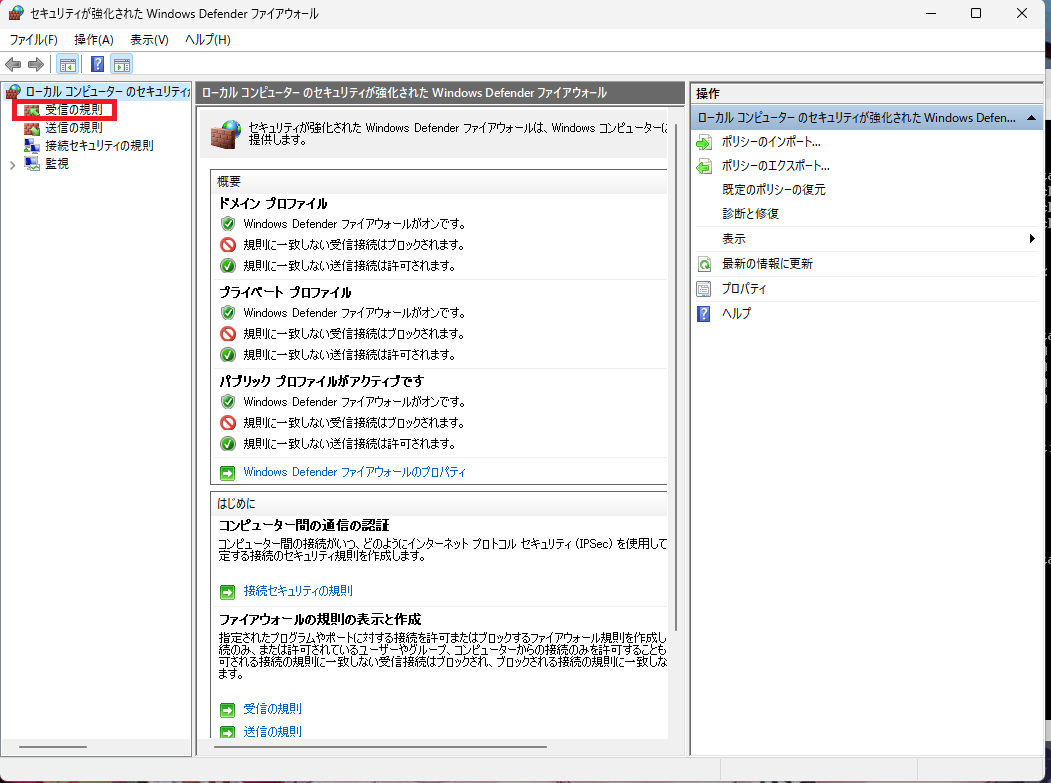The height and width of the screenshot is (783, 1051).
Task: Click the 操作 pane title
Action: pos(708,94)
